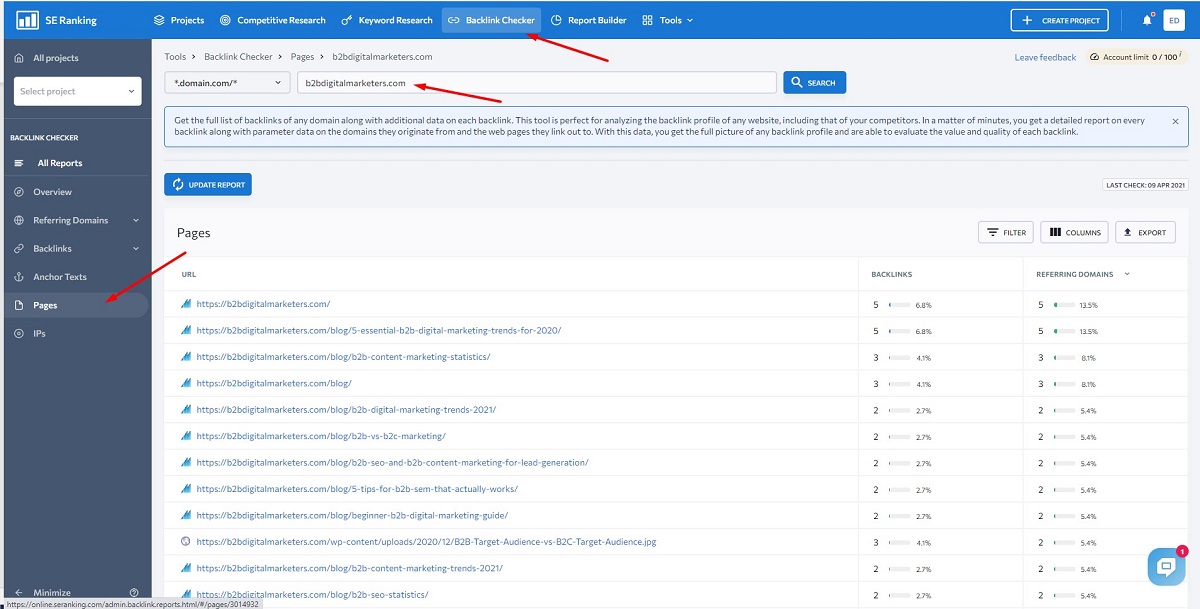The width and height of the screenshot is (1200, 609).
Task: Expand the Referring Domains sidebar section
Action: tap(136, 220)
